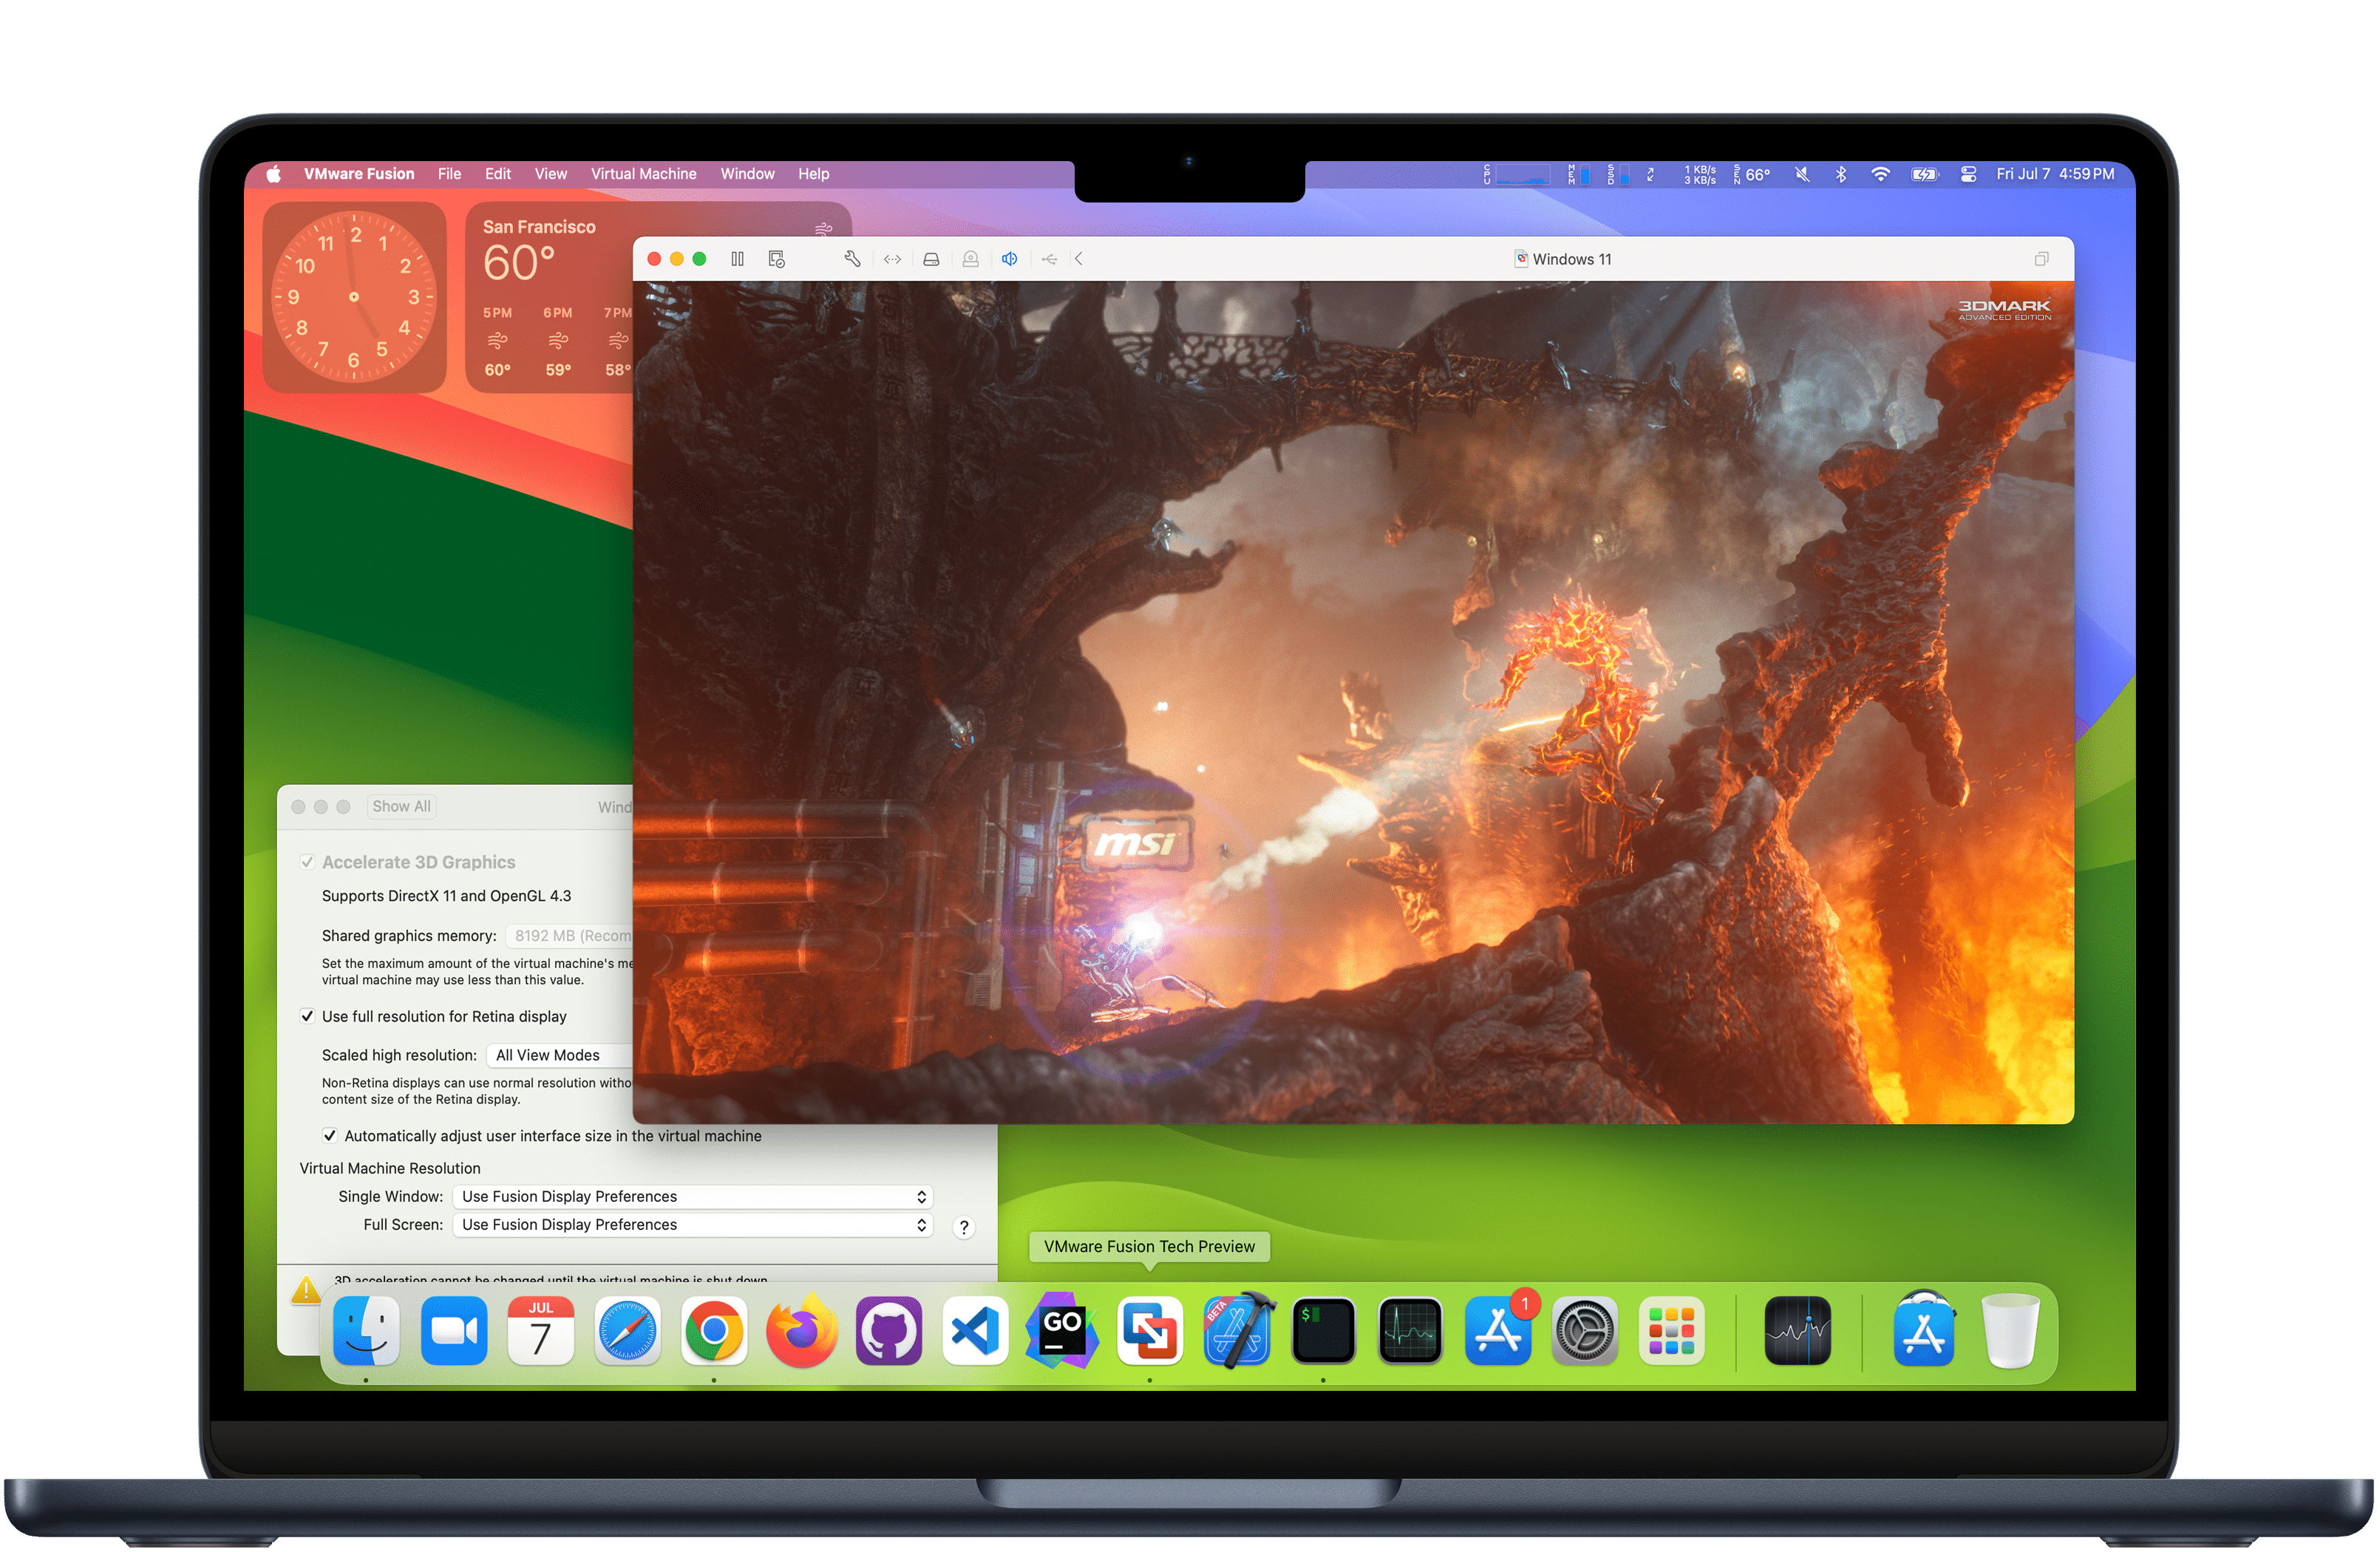Collapse the VM toolbar device list chevron
Viewport: 2380px width, 1552px height.
point(1079,259)
